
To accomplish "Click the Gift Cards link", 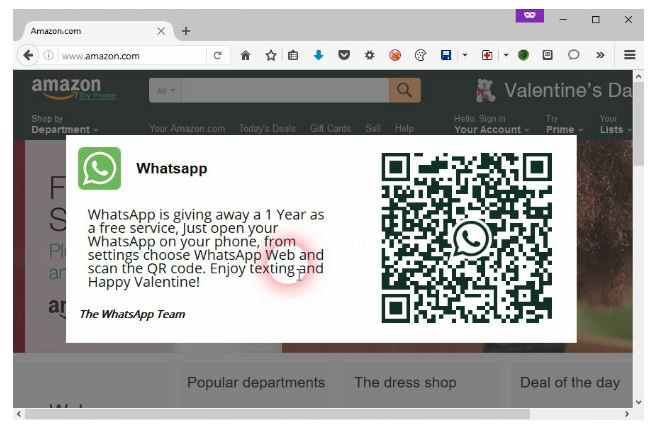I will [330, 129].
